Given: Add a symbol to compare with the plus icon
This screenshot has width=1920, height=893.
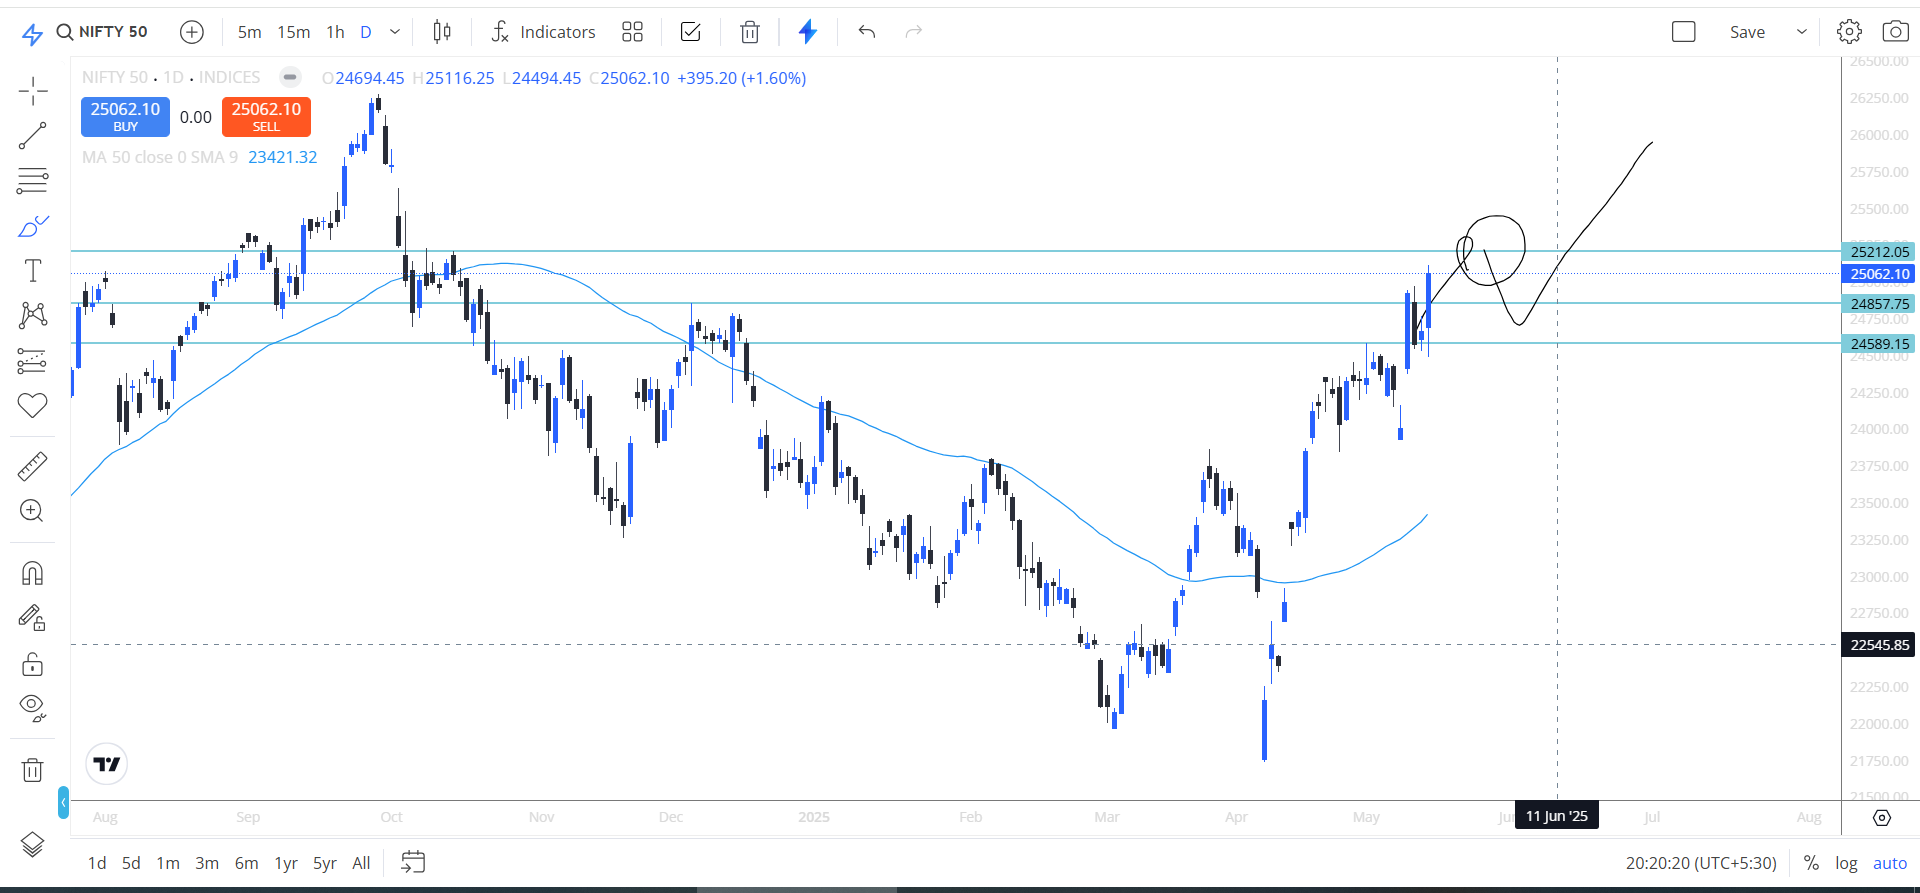Looking at the screenshot, I should pos(192,32).
